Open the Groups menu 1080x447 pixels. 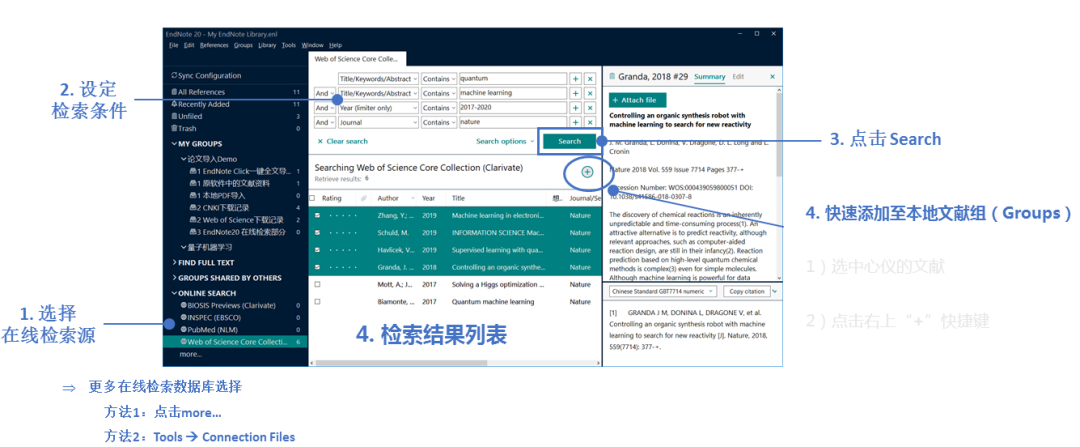coord(243,45)
